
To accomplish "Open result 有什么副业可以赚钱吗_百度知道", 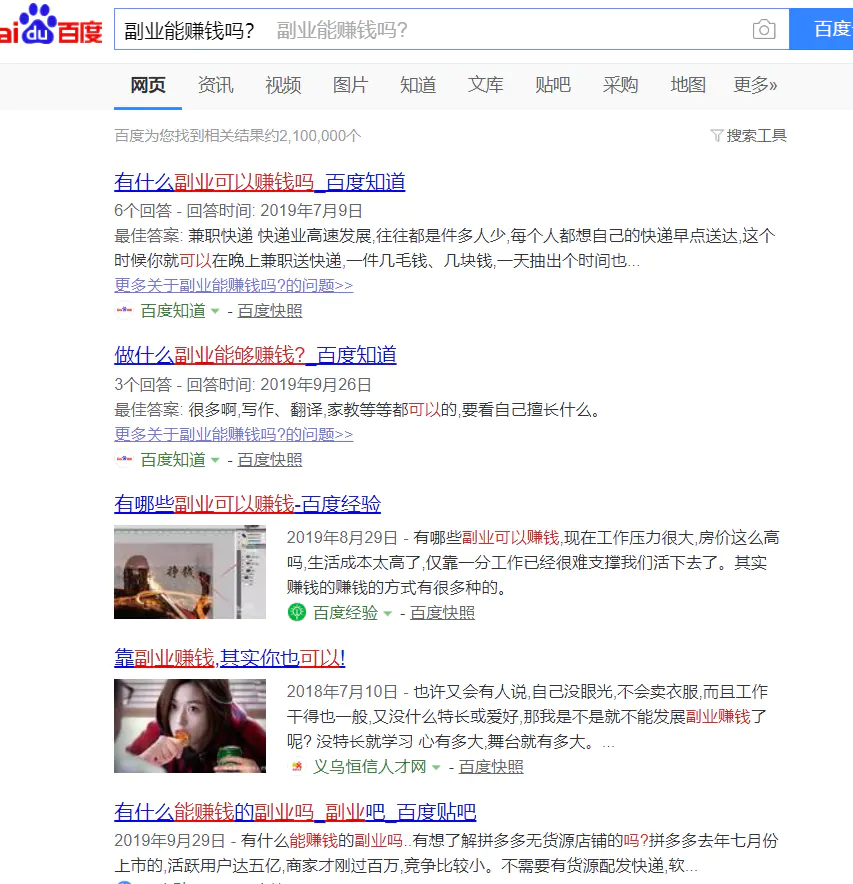I will click(259, 182).
